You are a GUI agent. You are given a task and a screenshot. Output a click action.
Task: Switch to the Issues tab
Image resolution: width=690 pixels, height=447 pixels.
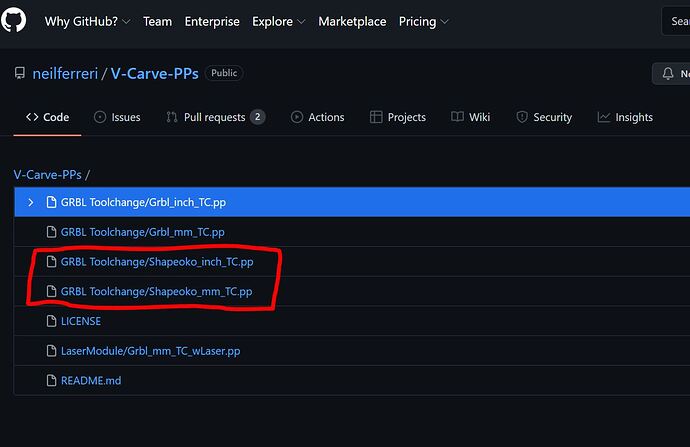117,117
